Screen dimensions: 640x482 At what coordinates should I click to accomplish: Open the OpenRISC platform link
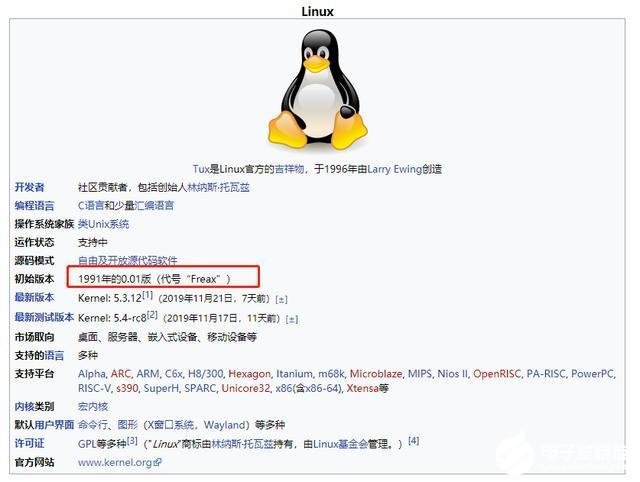[x=497, y=373]
